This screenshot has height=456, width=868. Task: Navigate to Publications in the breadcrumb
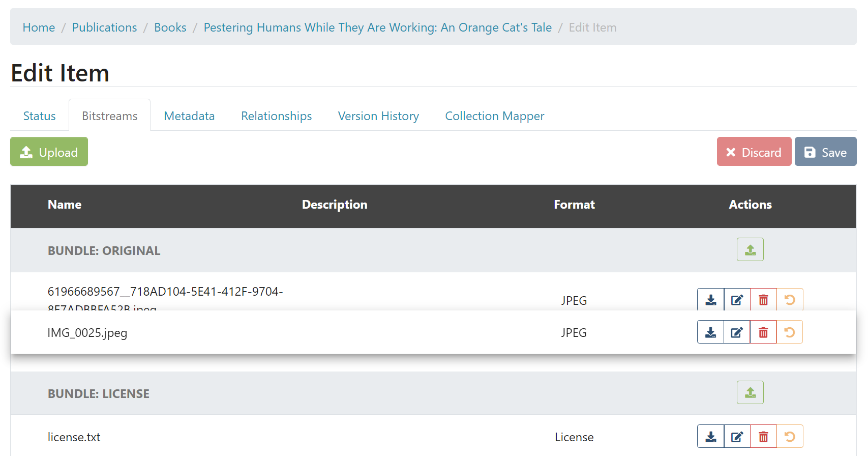click(x=104, y=27)
